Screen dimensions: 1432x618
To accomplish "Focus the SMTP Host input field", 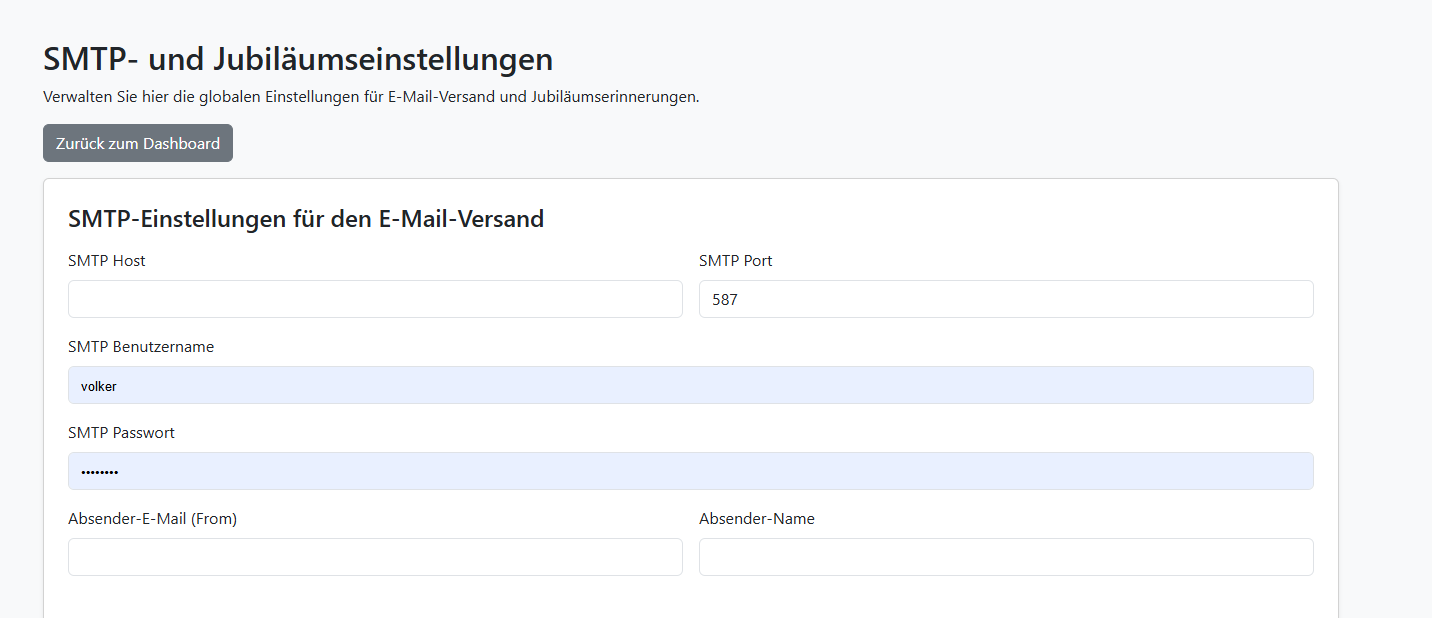I will pos(375,299).
